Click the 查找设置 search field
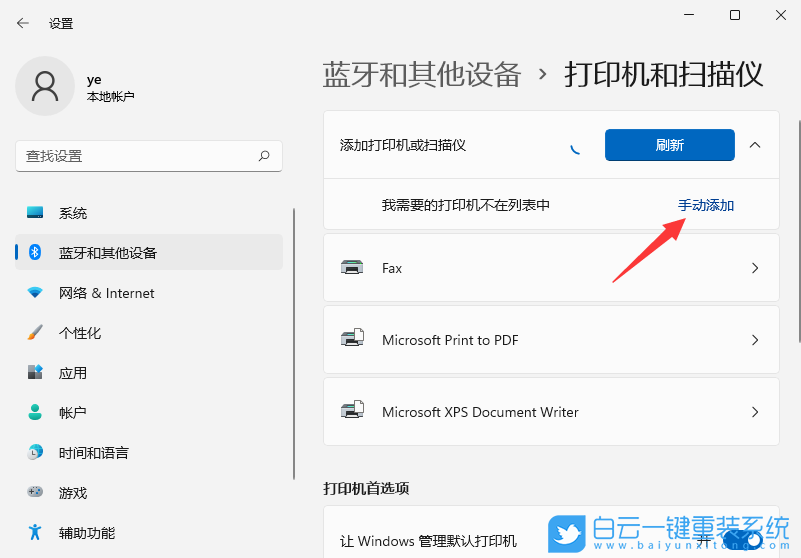This screenshot has height=558, width=801. [x=149, y=156]
